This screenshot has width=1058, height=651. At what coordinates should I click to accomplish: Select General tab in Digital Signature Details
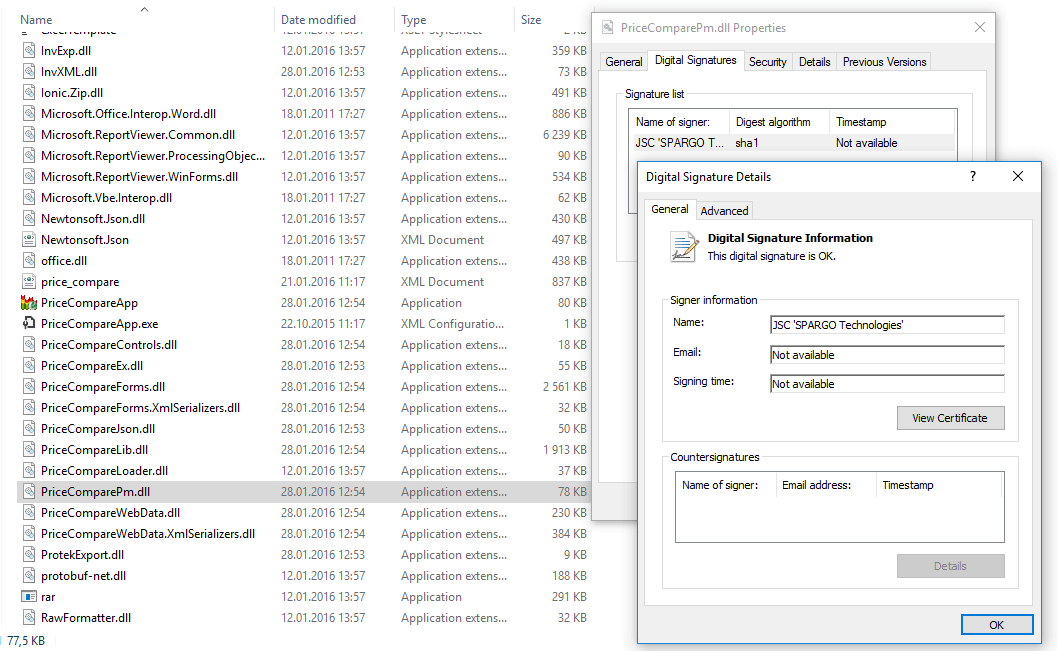669,209
